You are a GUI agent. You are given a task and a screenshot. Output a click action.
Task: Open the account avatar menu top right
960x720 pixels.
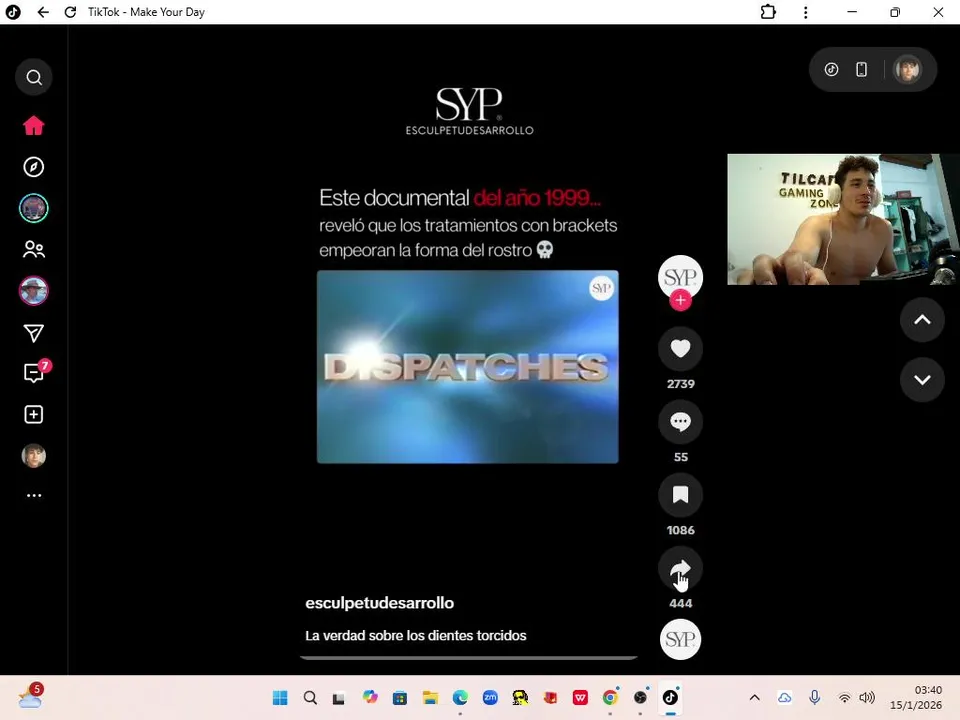coord(907,69)
